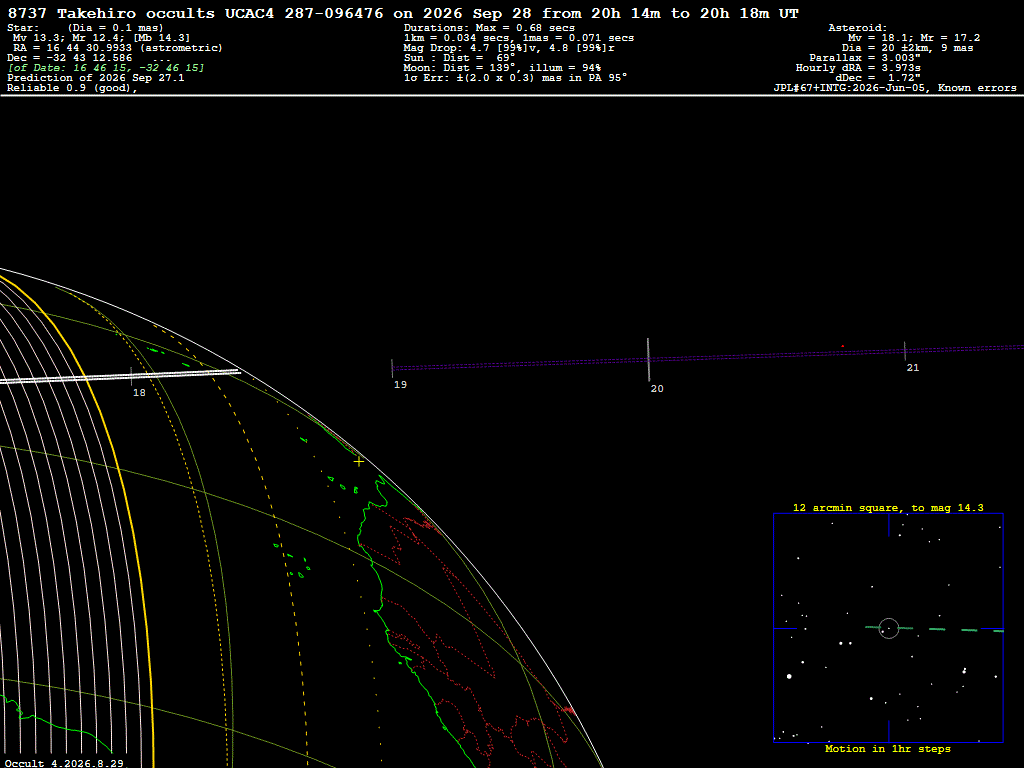Click the 'Durations: Max = 0.68 secs' line
Screen dimensions: 1024x768
489,27
